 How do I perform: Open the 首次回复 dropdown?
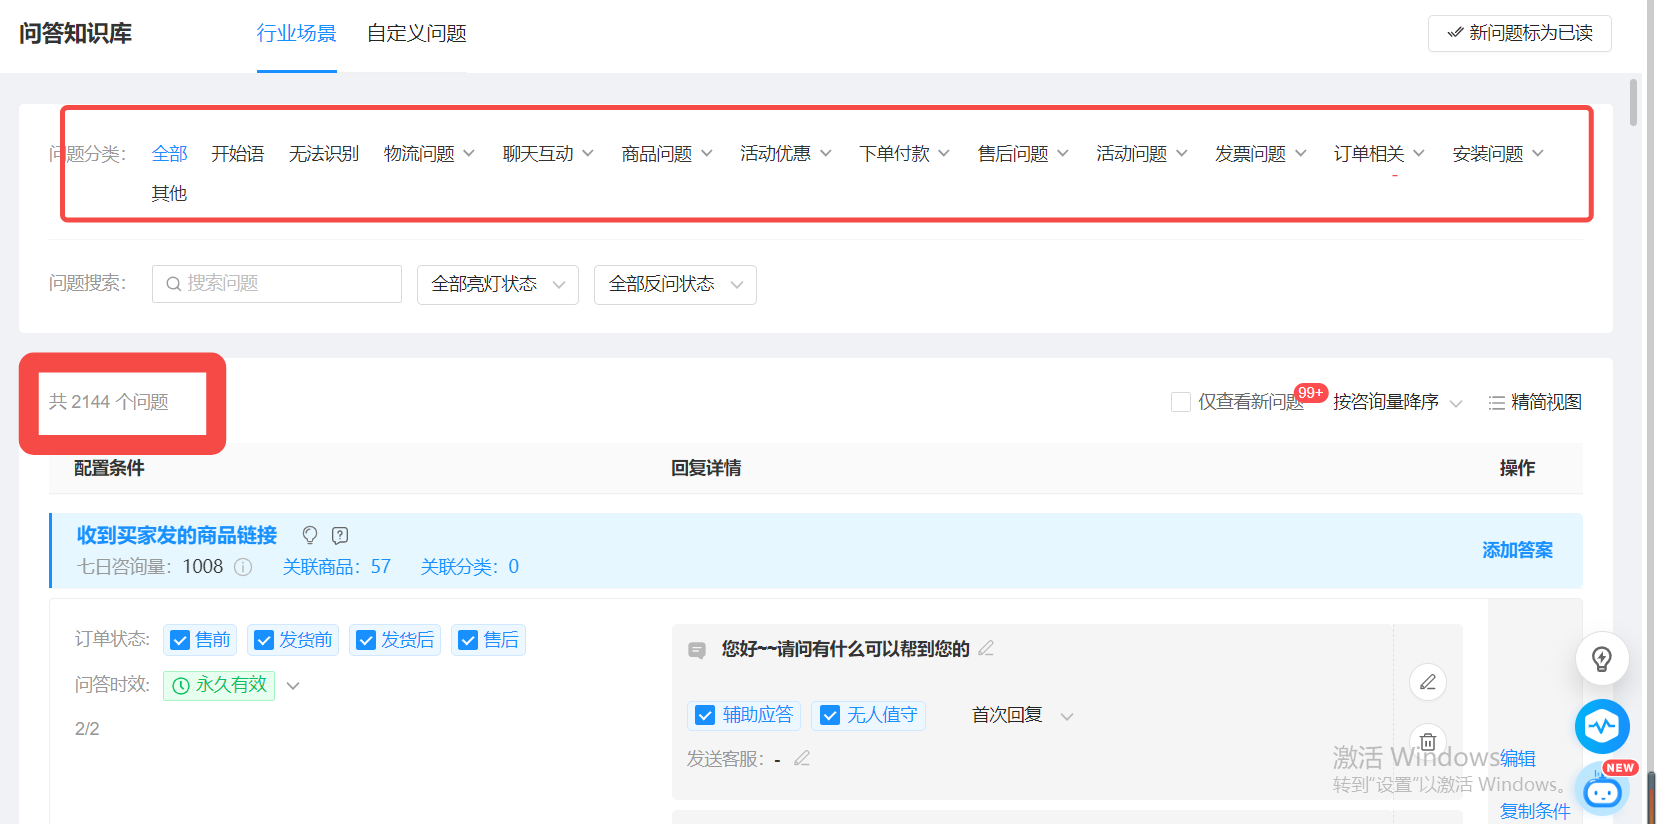1022,715
